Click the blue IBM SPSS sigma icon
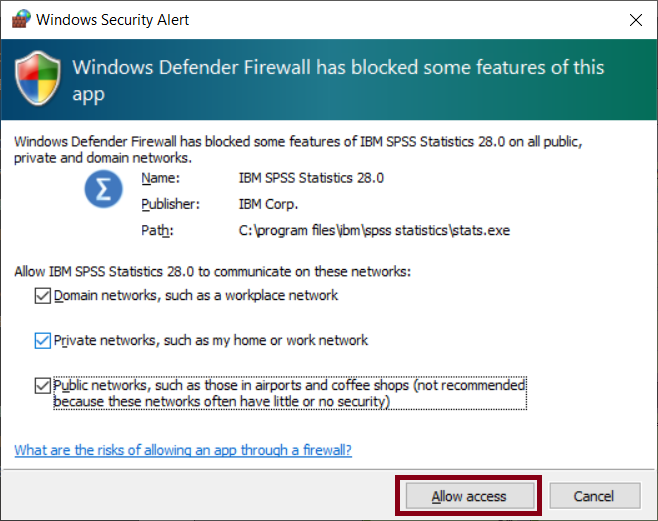 pyautogui.click(x=103, y=190)
